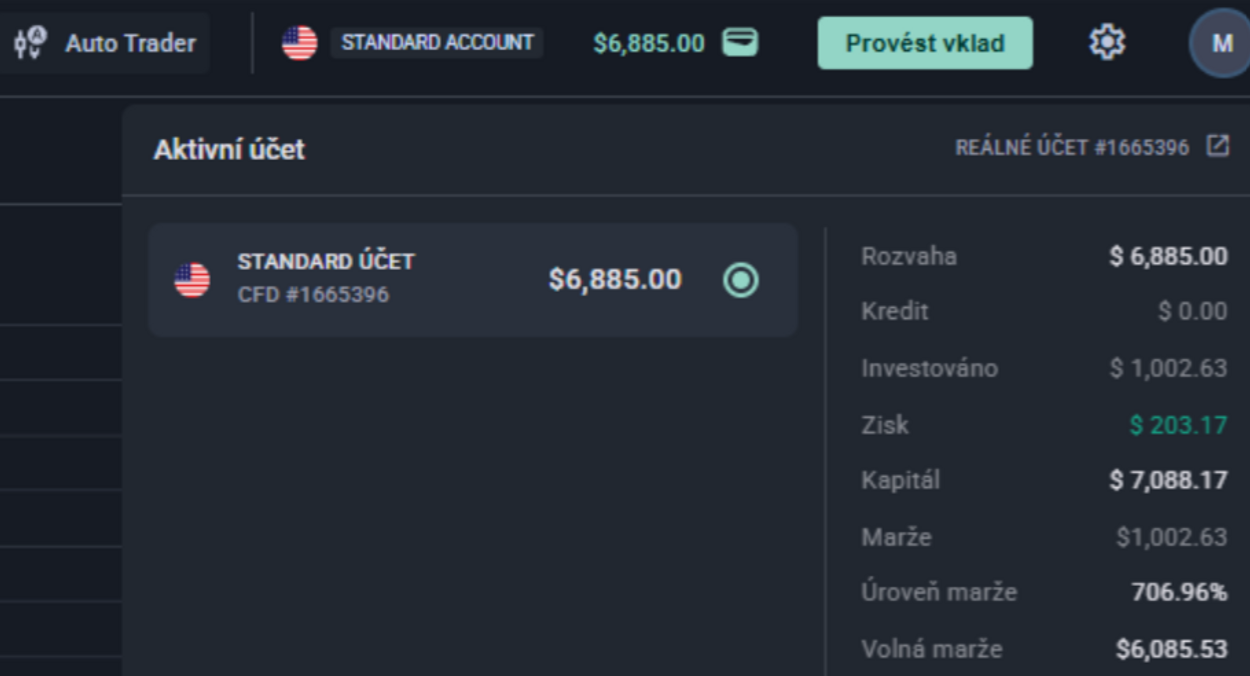
Task: Click Provést vklad deposit button
Action: [925, 43]
